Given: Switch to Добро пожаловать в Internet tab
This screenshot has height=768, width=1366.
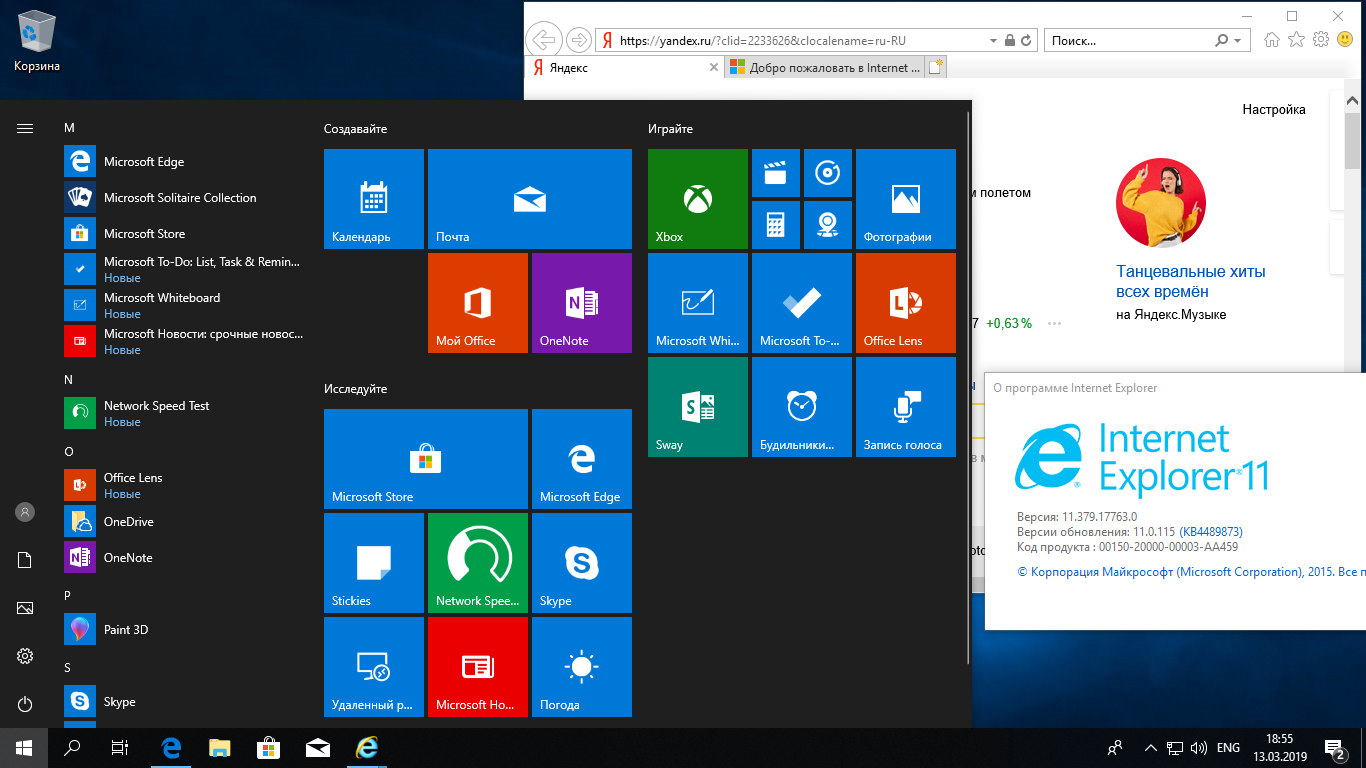Looking at the screenshot, I should tap(825, 68).
